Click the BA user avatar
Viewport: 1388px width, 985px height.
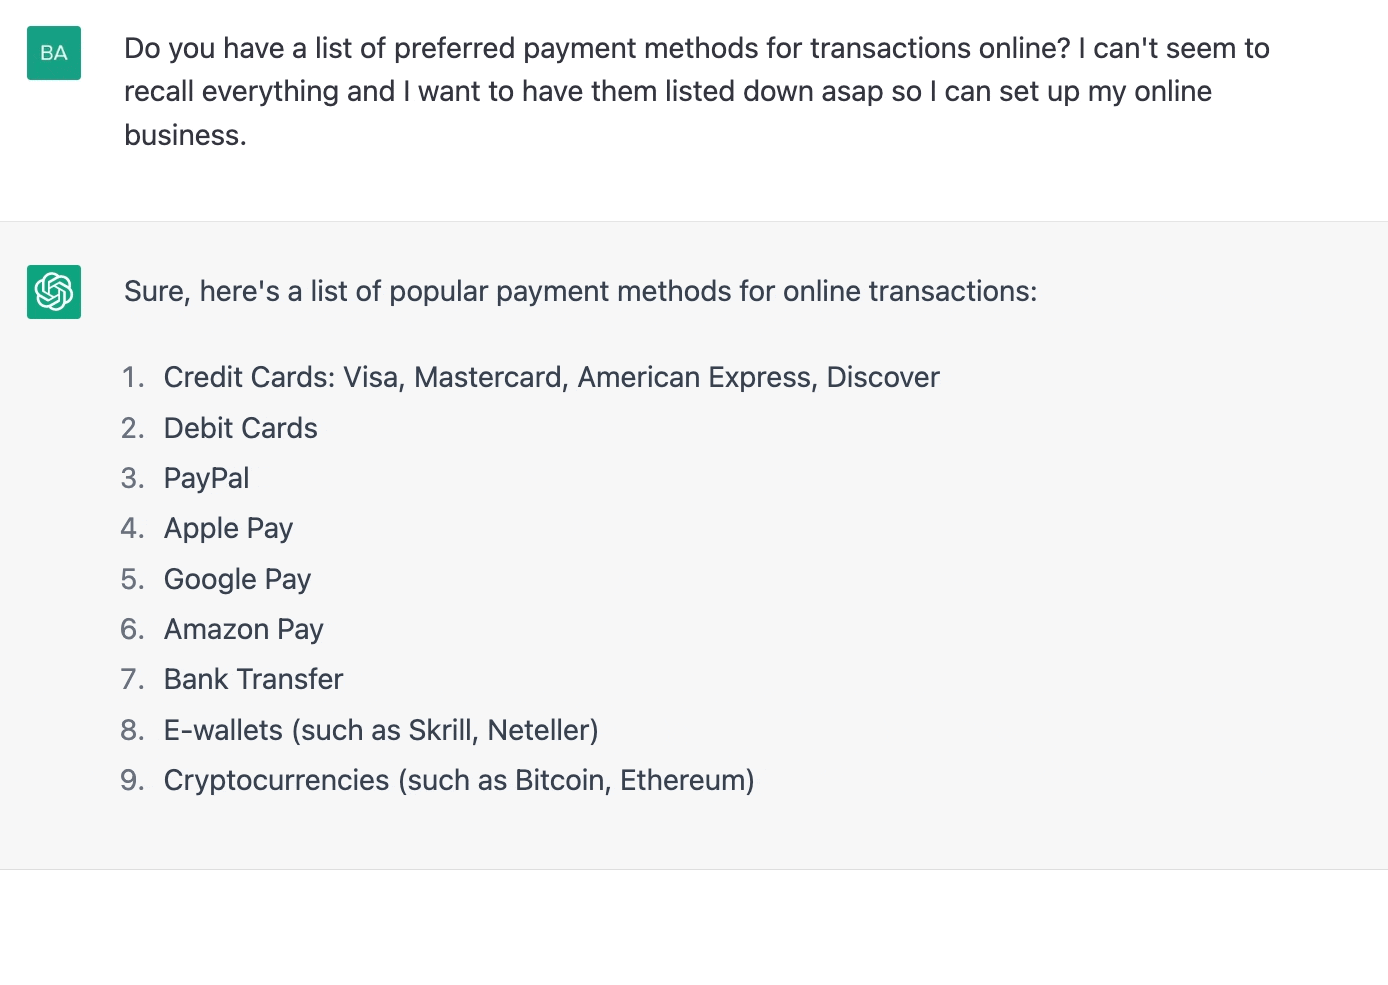54,53
